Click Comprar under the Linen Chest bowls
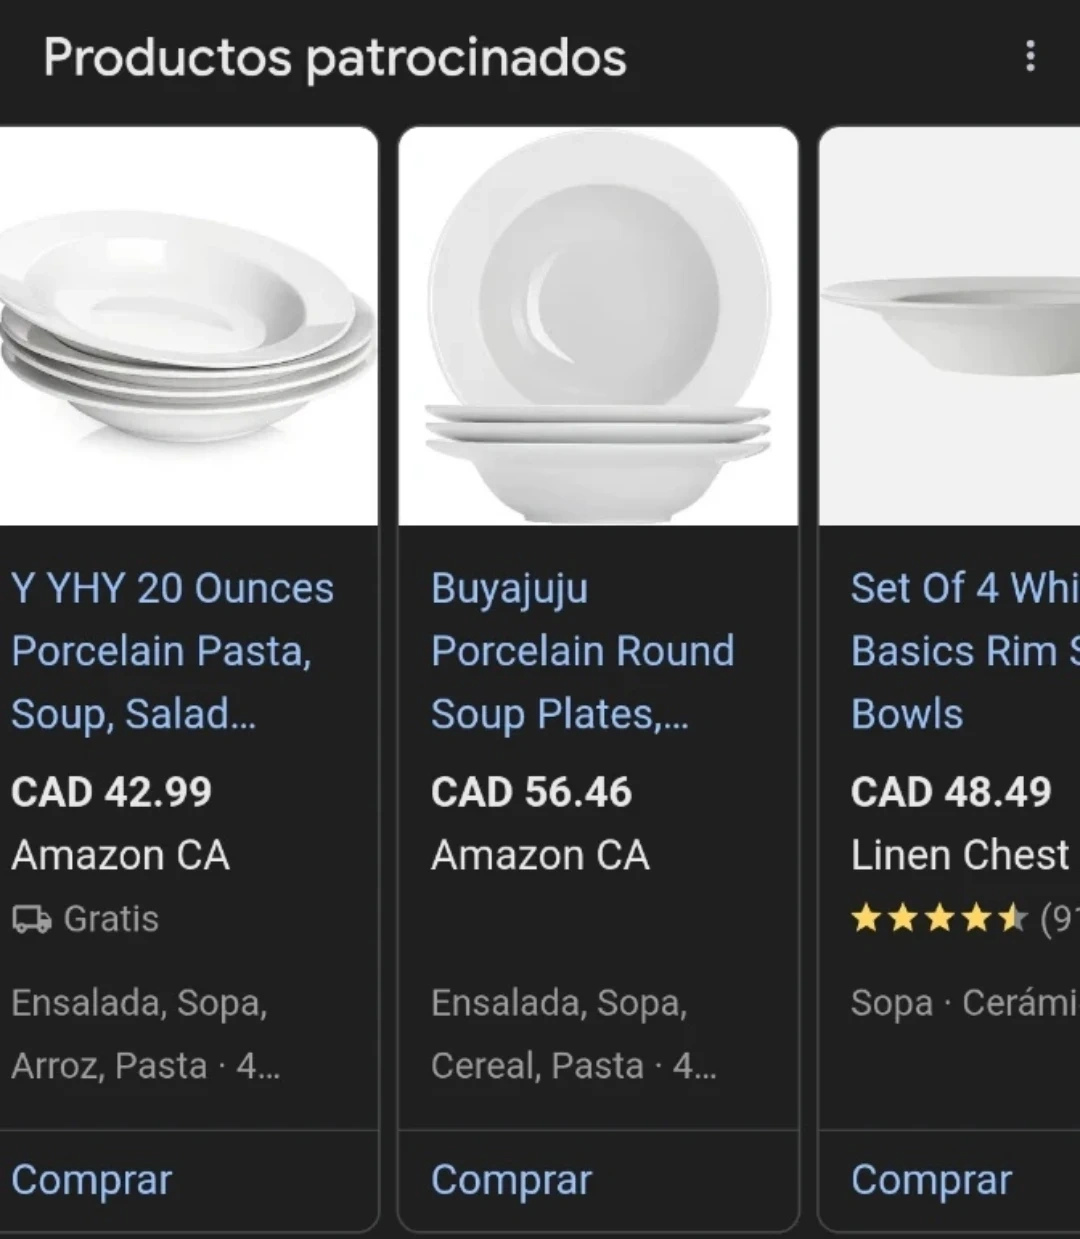The image size is (1080, 1239). click(x=932, y=1180)
